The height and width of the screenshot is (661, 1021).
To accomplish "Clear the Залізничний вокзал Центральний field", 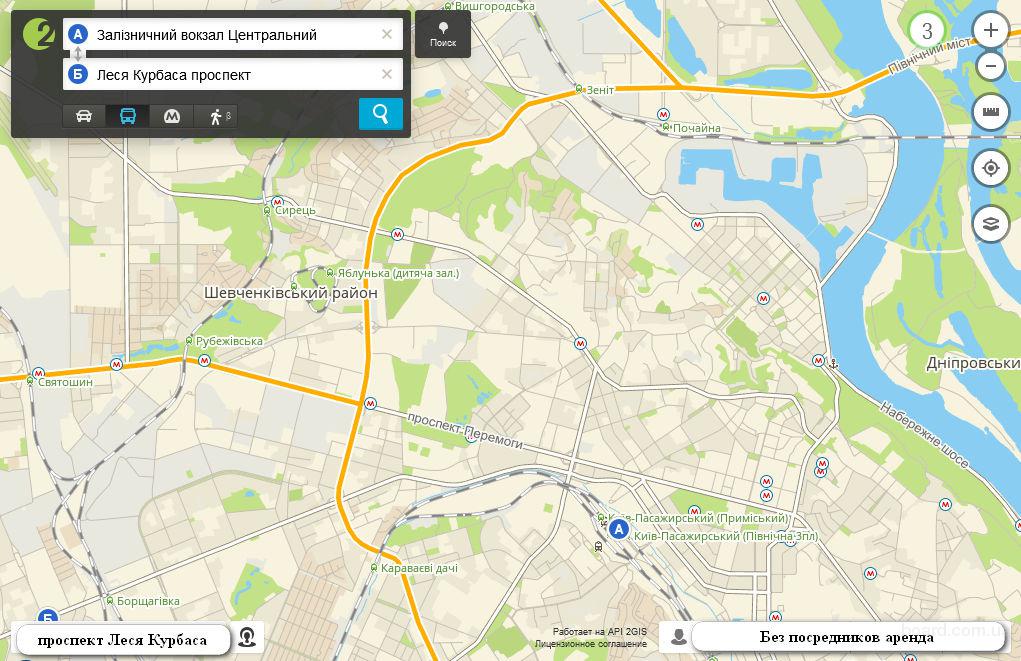I will point(387,34).
